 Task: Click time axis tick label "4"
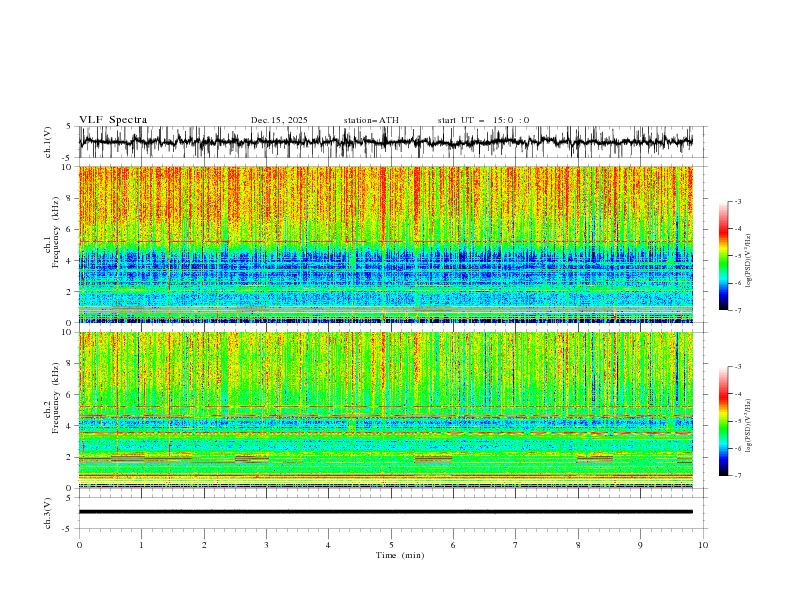point(328,545)
